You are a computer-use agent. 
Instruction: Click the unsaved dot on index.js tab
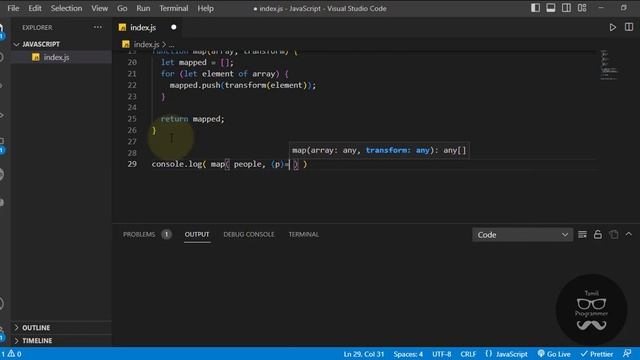click(174, 27)
